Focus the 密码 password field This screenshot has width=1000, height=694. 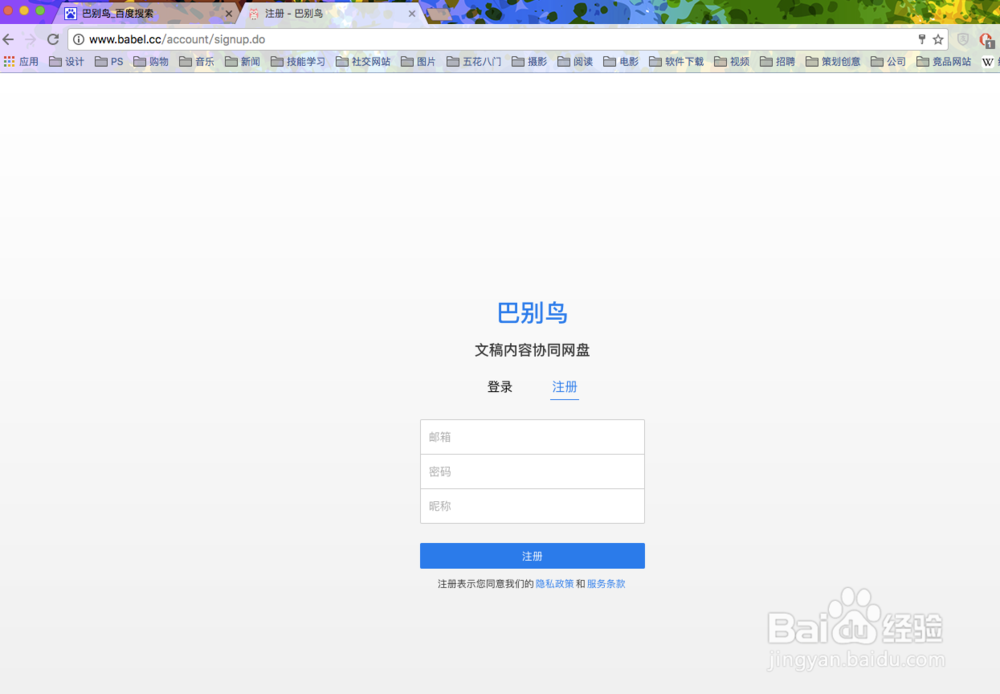pyautogui.click(x=533, y=471)
